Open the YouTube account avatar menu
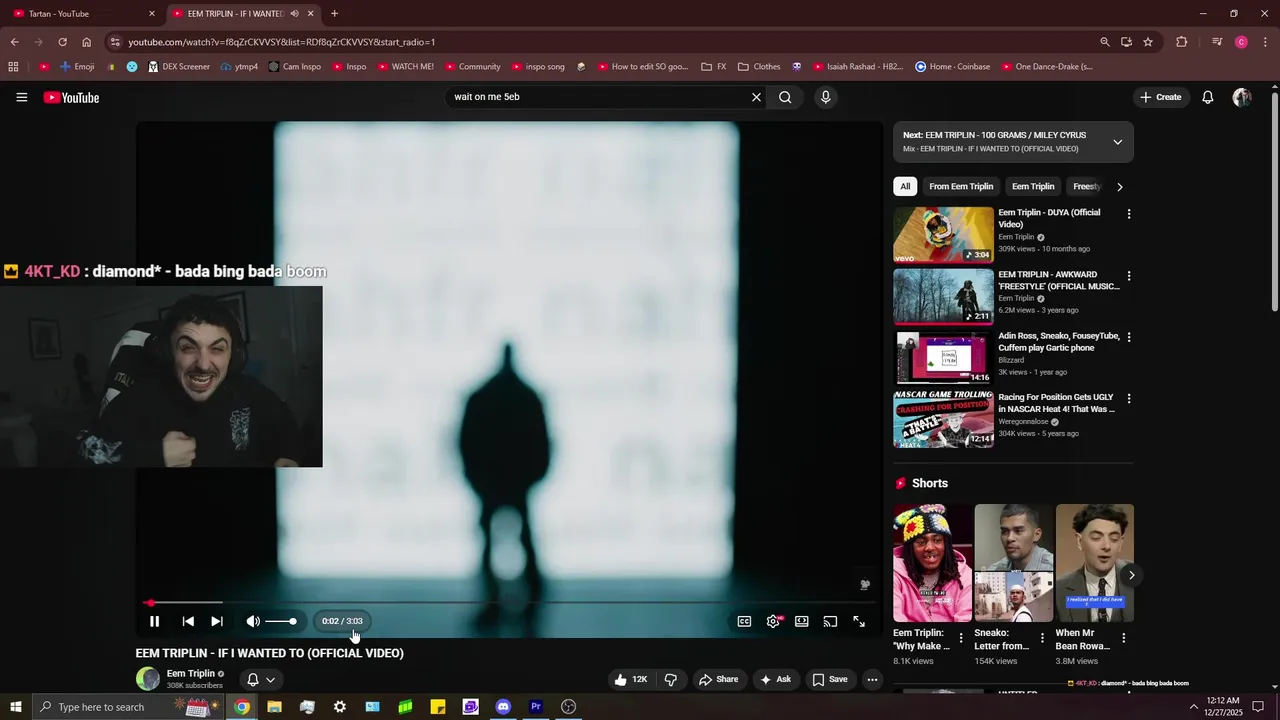This screenshot has width=1280, height=720. pyautogui.click(x=1242, y=97)
